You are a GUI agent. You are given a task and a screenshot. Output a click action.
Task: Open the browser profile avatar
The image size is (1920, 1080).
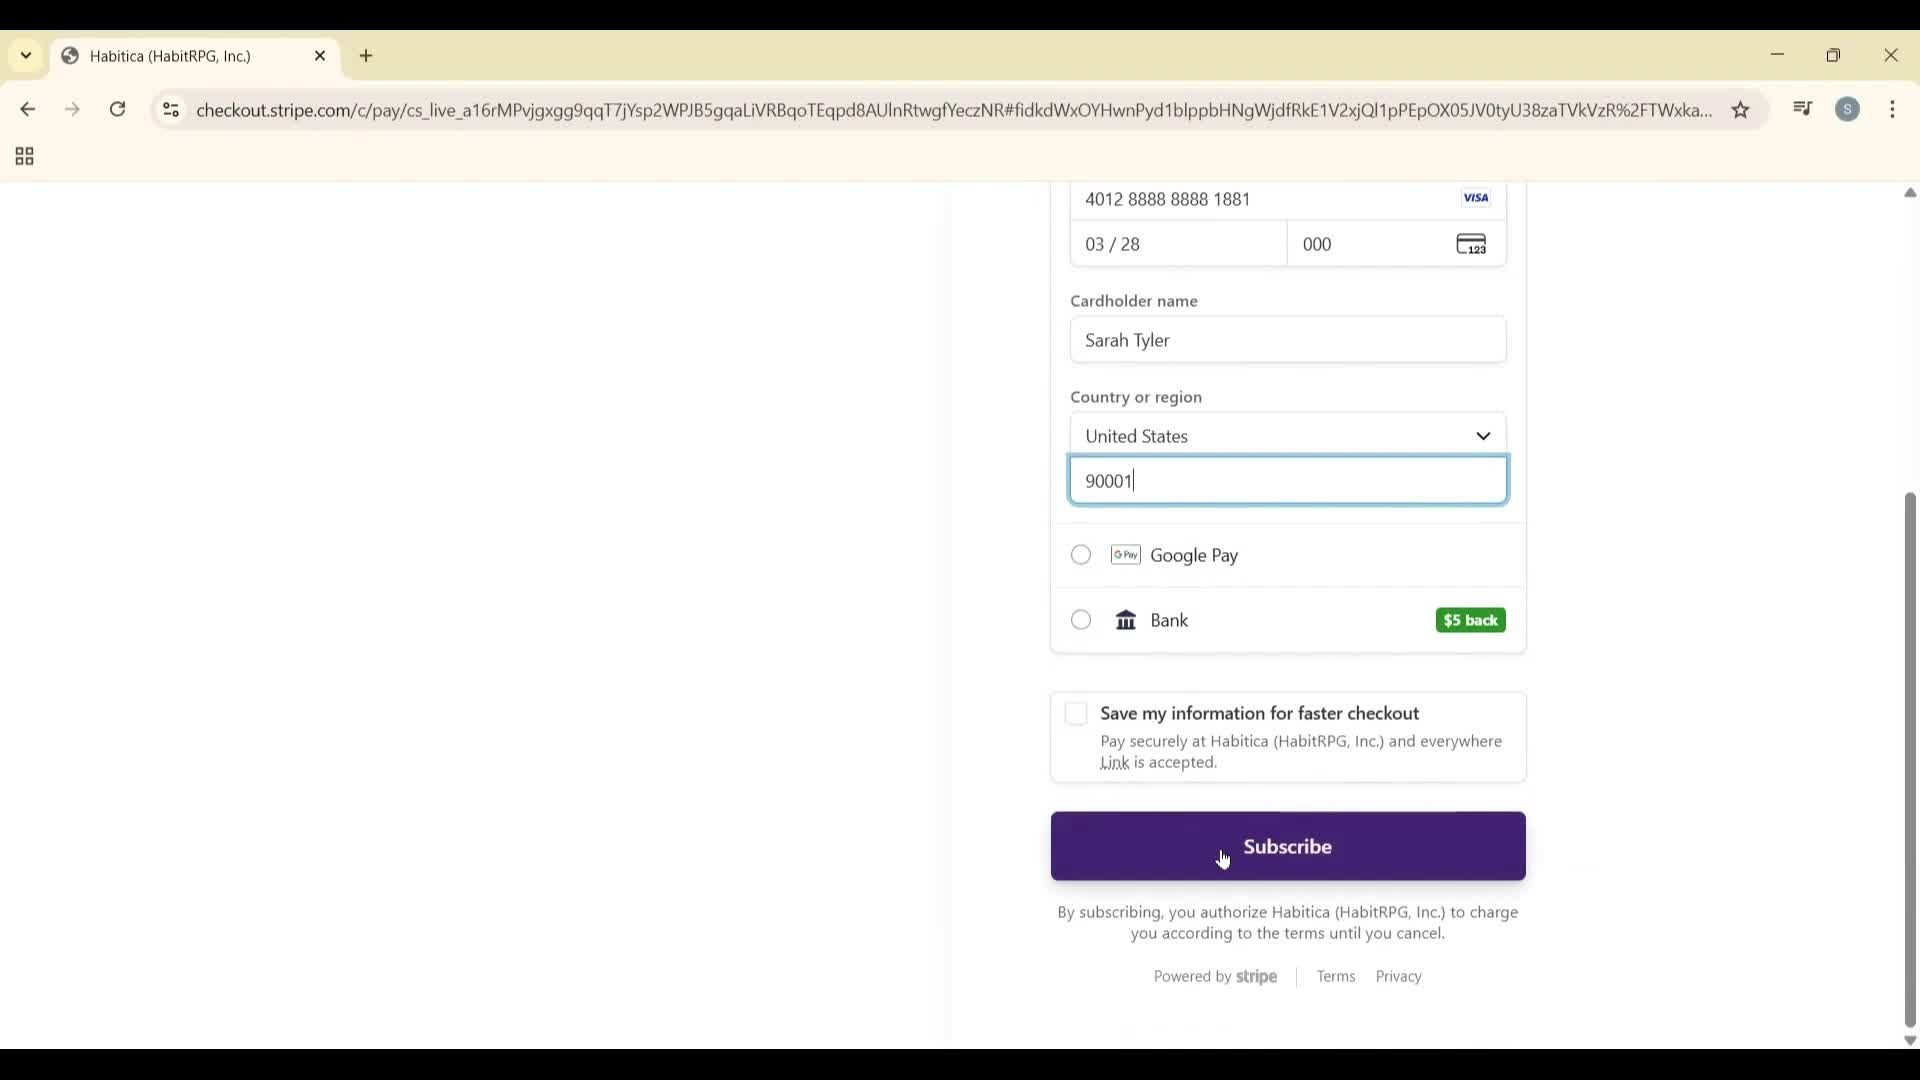coord(1849,110)
